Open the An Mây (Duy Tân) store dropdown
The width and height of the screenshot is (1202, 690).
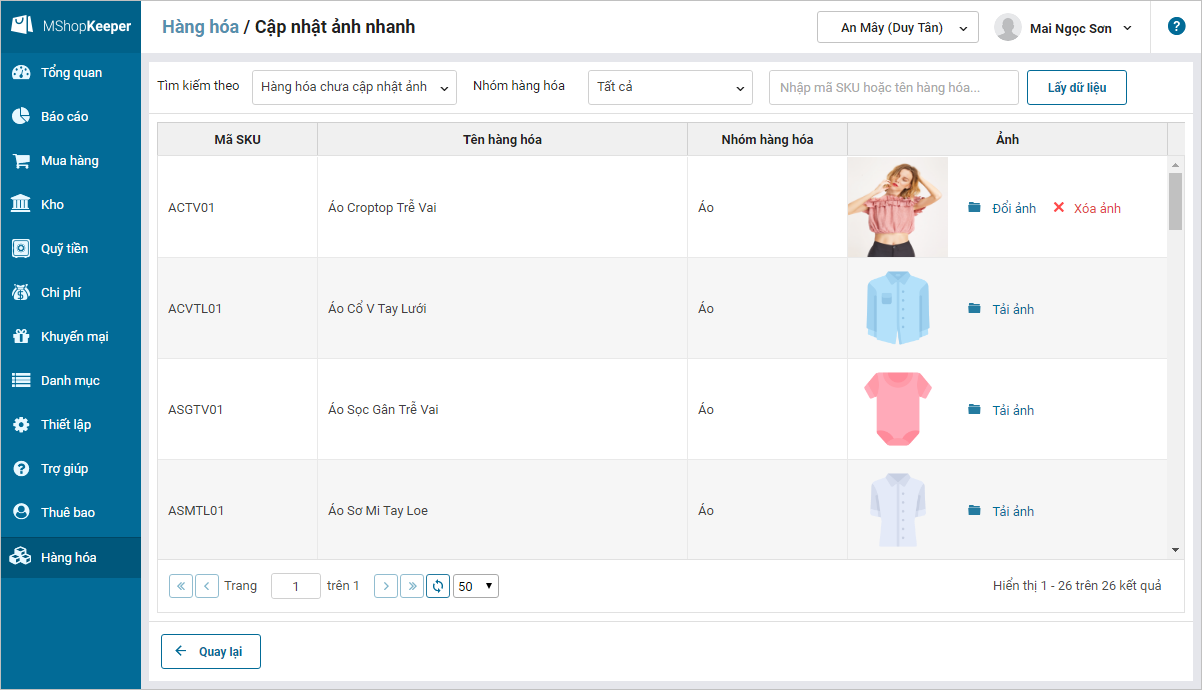pyautogui.click(x=897, y=28)
